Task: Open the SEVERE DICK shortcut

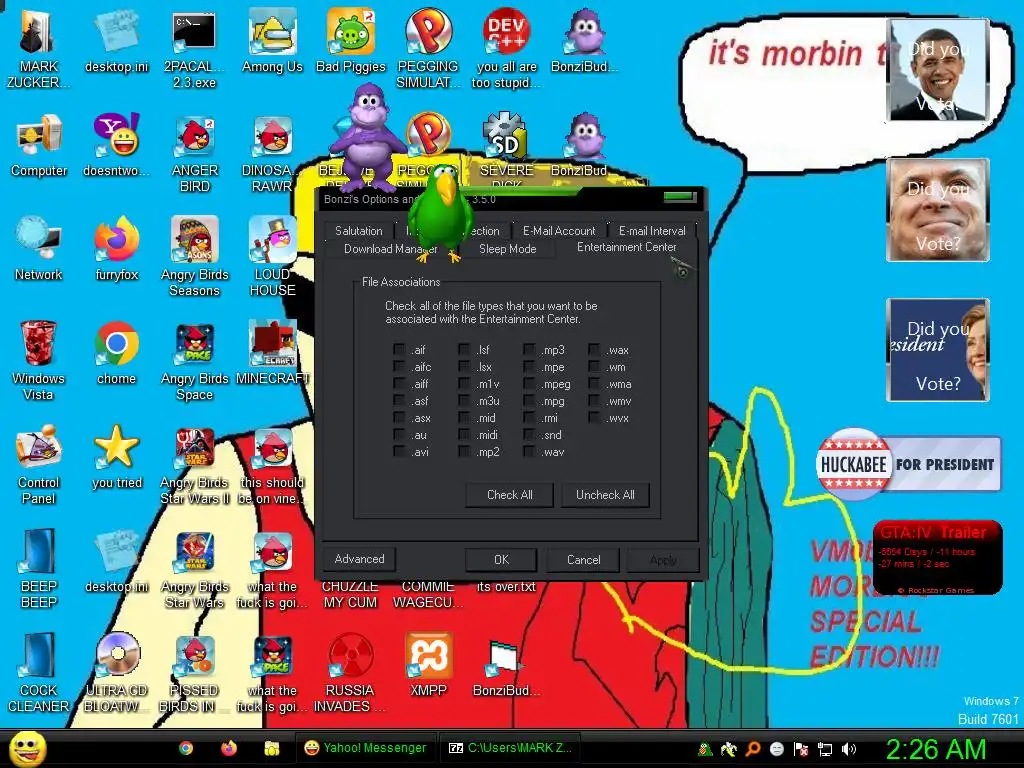Action: pyautogui.click(x=506, y=149)
